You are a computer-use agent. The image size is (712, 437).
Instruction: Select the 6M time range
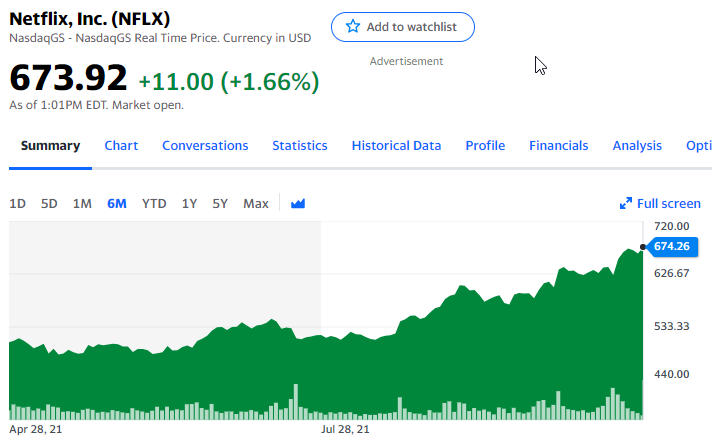[117, 204]
